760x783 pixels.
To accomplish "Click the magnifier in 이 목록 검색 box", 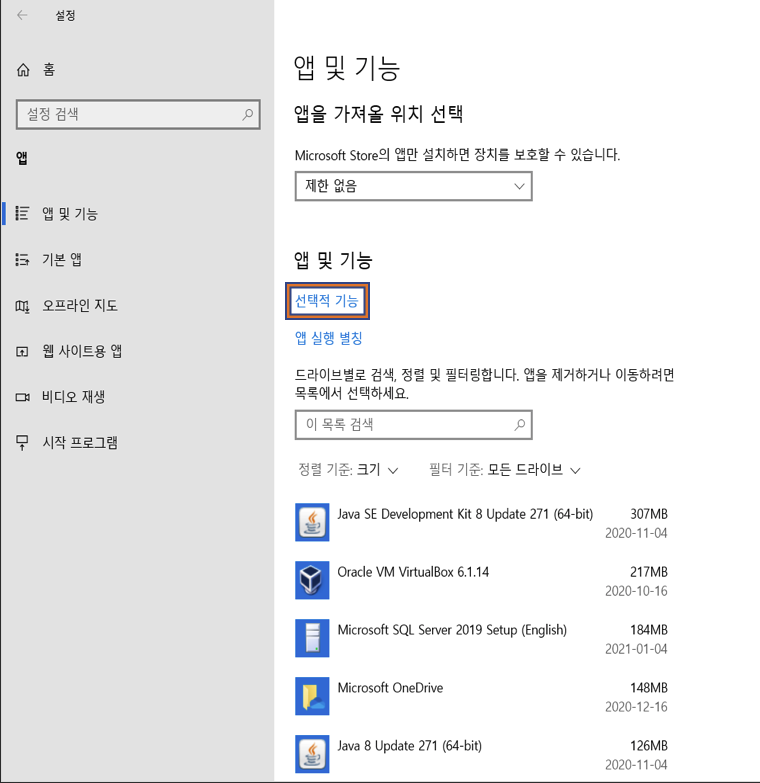I will pos(520,424).
